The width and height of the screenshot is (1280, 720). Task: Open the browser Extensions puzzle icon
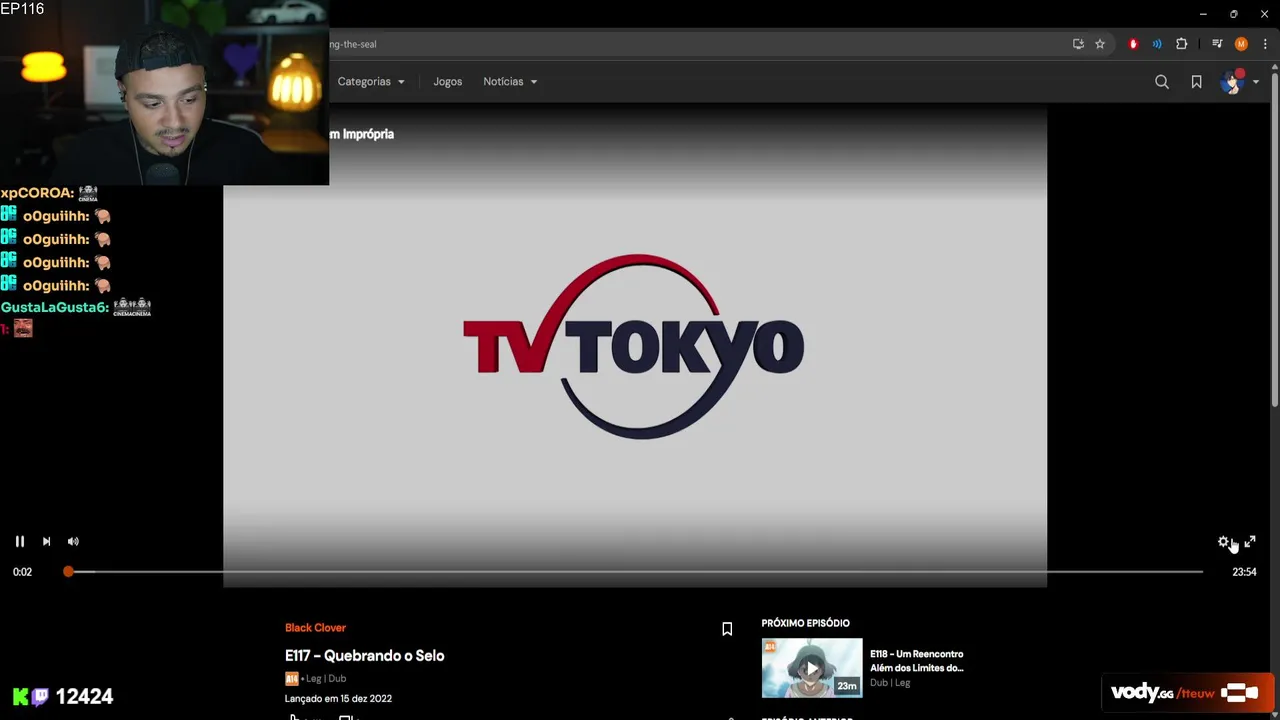coord(1182,44)
